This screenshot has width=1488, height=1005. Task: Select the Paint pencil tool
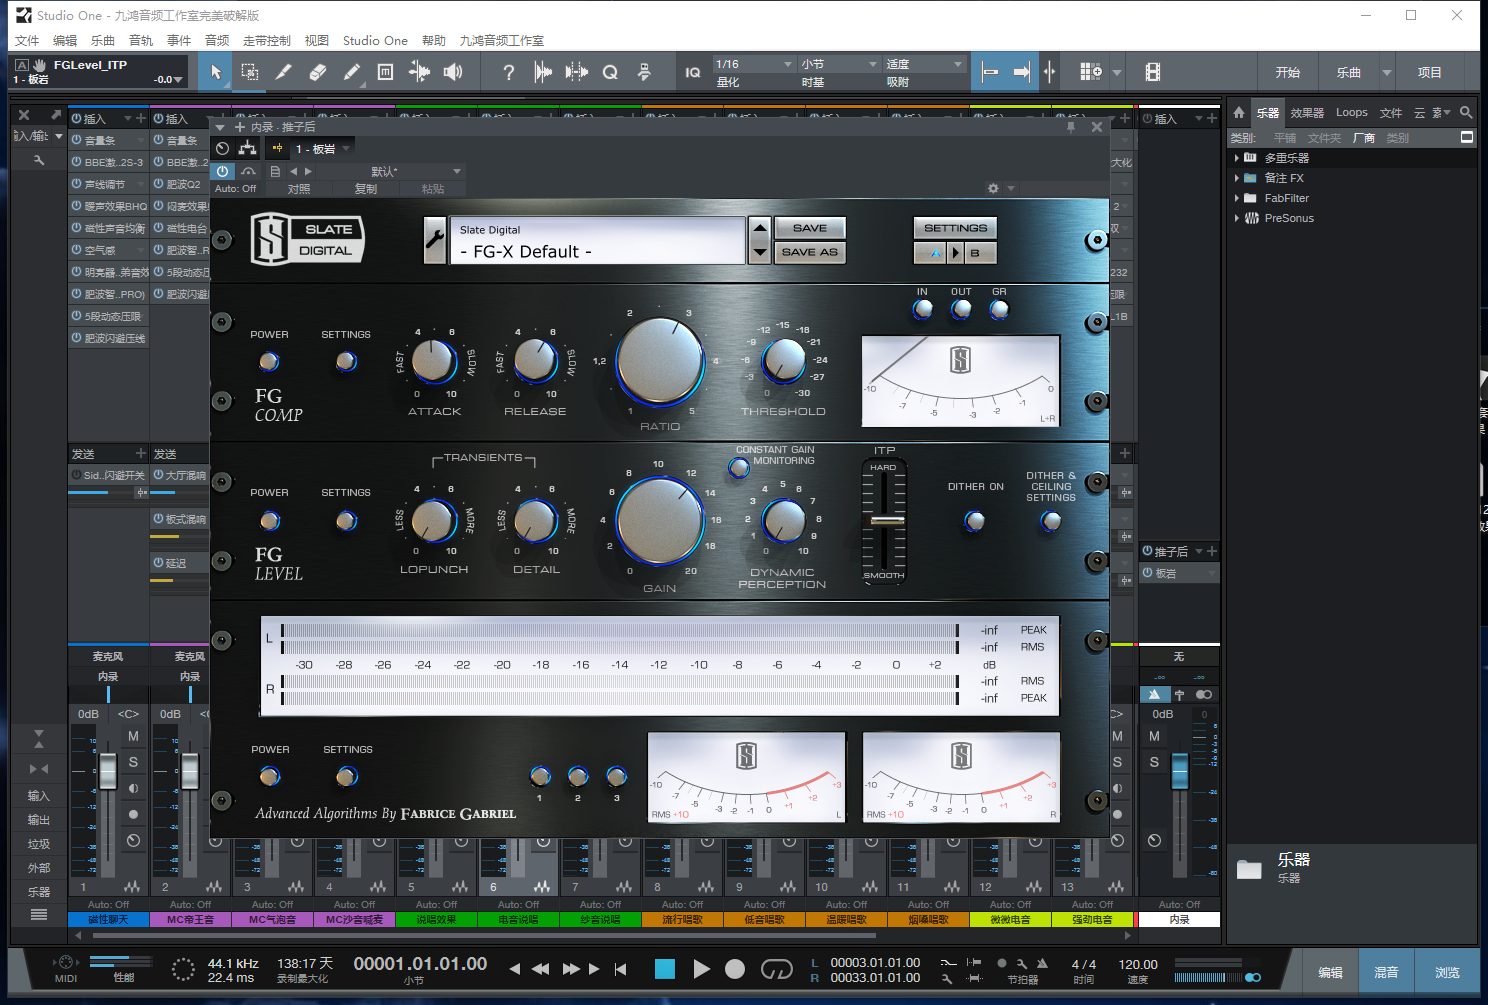(x=352, y=72)
